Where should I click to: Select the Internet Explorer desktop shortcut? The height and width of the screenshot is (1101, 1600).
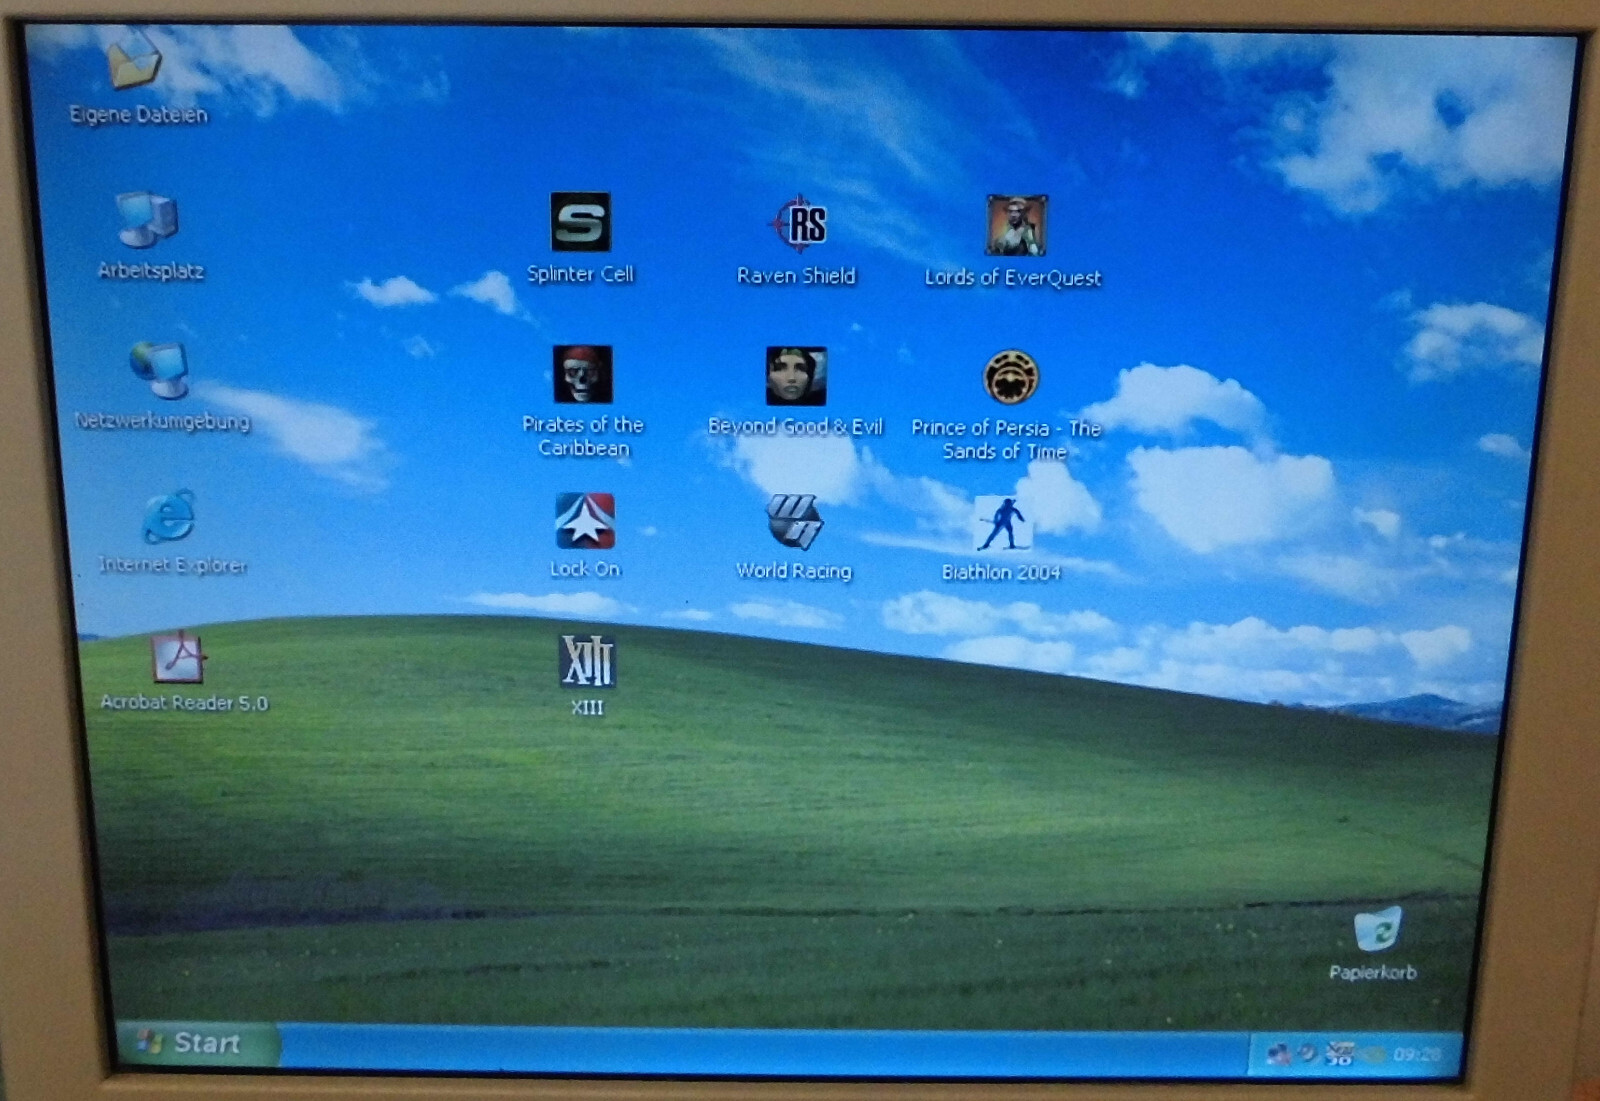[x=168, y=516]
